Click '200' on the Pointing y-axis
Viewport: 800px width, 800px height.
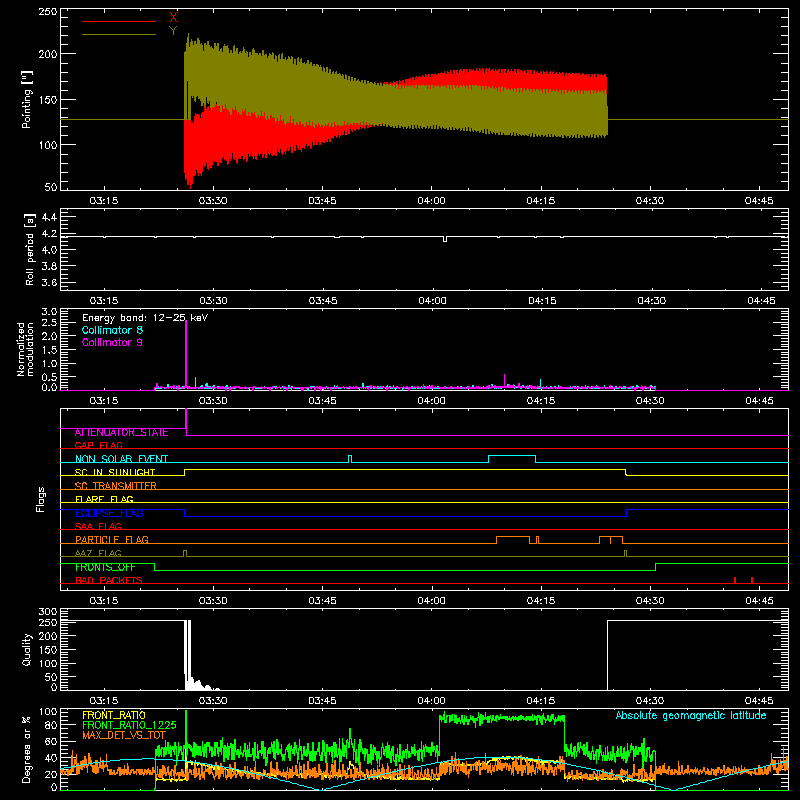click(48, 54)
